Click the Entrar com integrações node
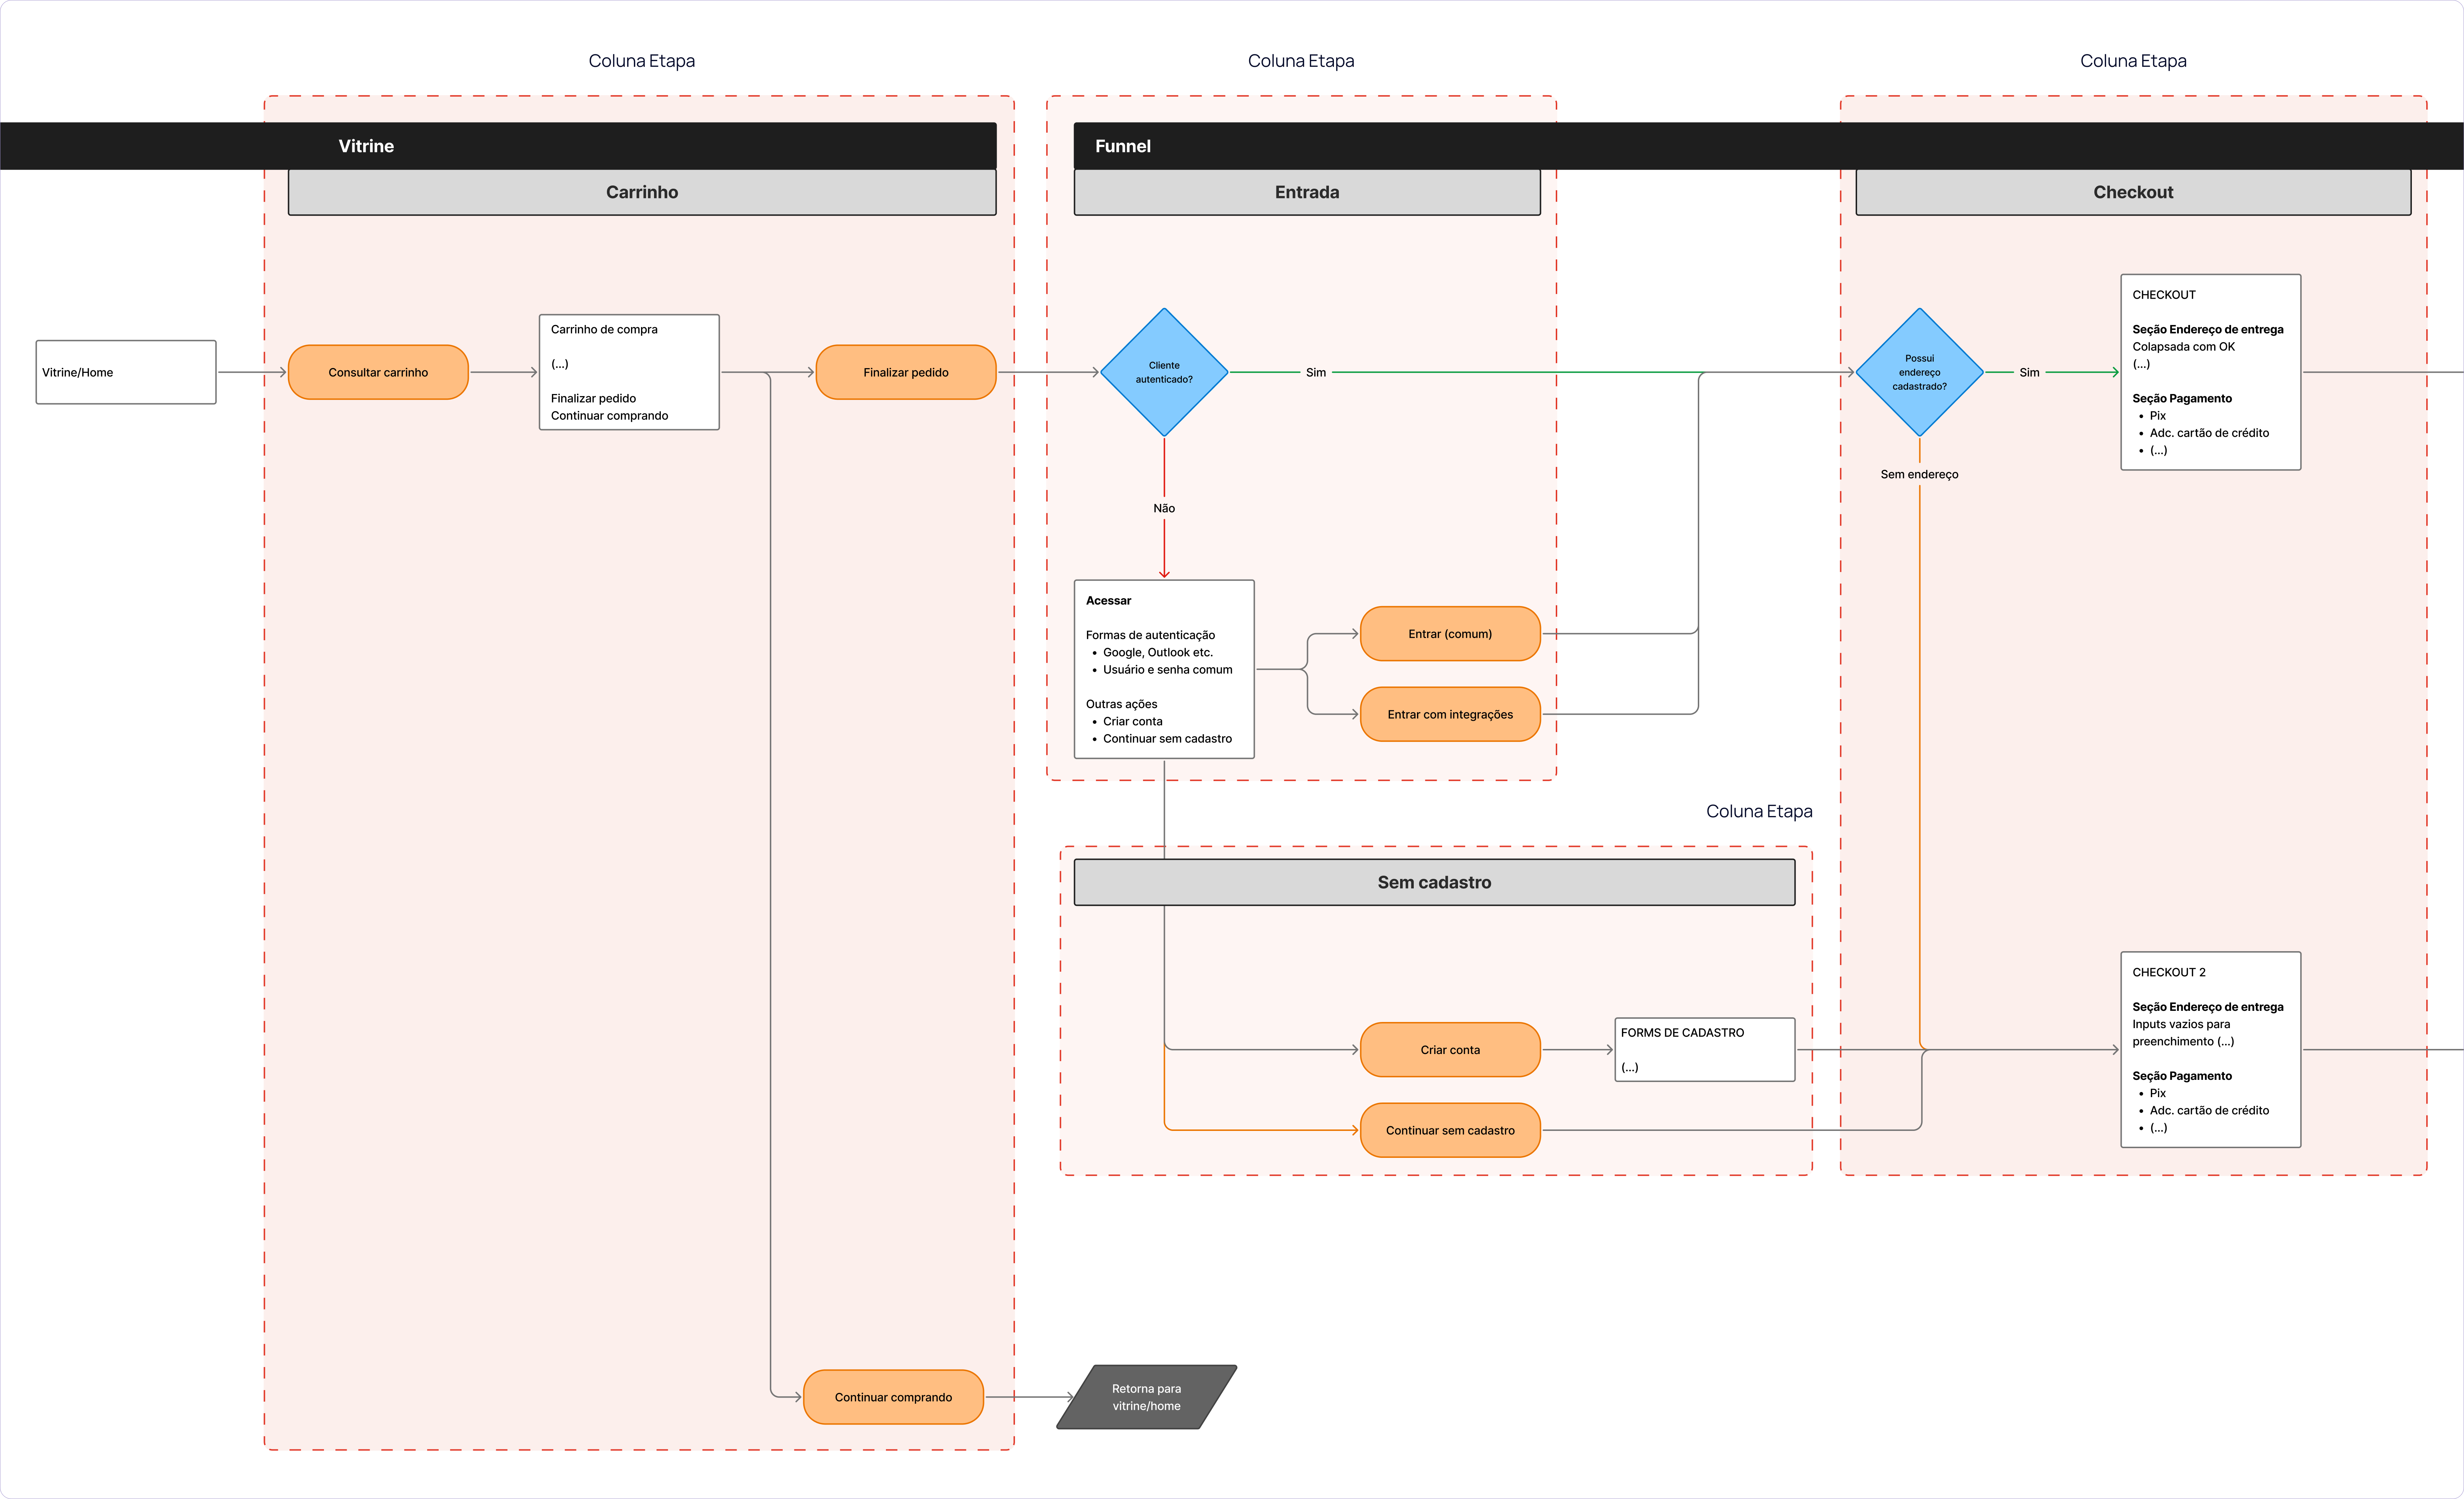The height and width of the screenshot is (1499, 2464). [1450, 714]
